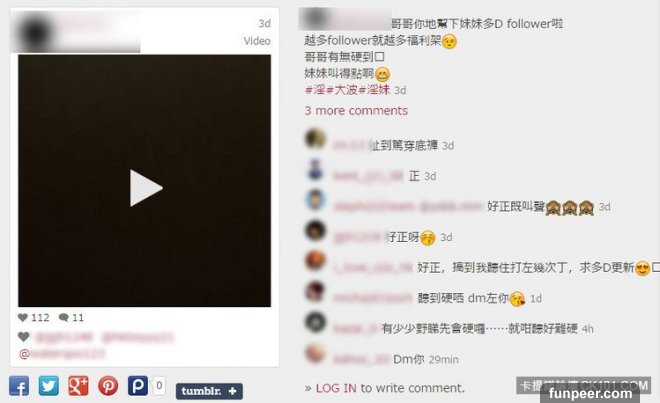The height and width of the screenshot is (403, 660).
Task: Play the video in the post
Action: [146, 188]
